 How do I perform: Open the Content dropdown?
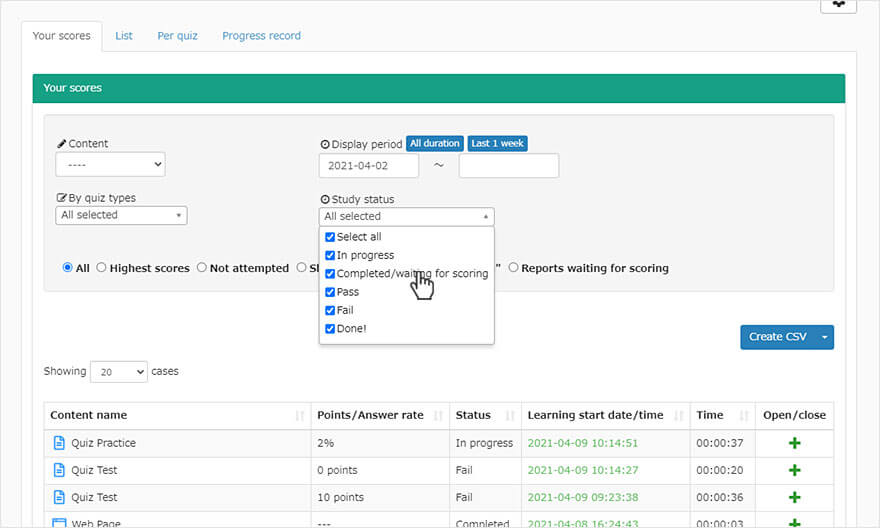(x=110, y=164)
